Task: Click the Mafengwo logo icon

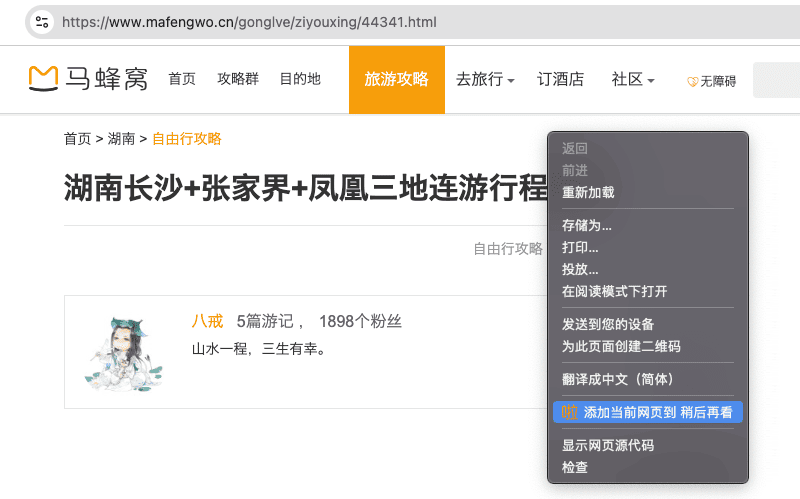Action: (43, 78)
